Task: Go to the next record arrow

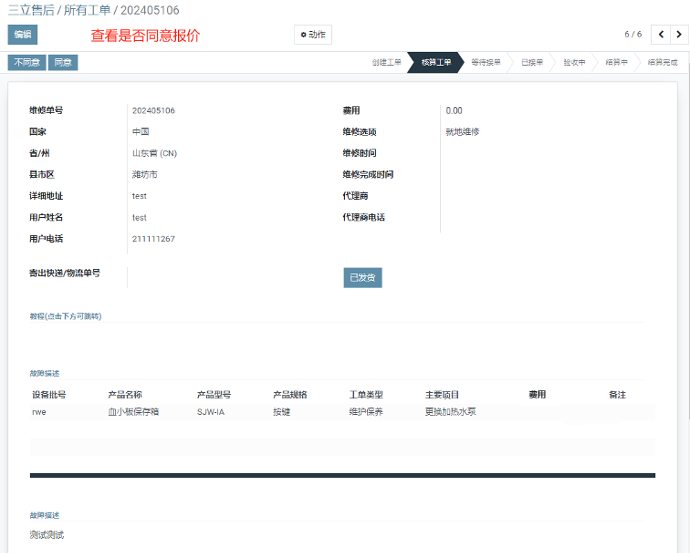Action: pos(679,35)
